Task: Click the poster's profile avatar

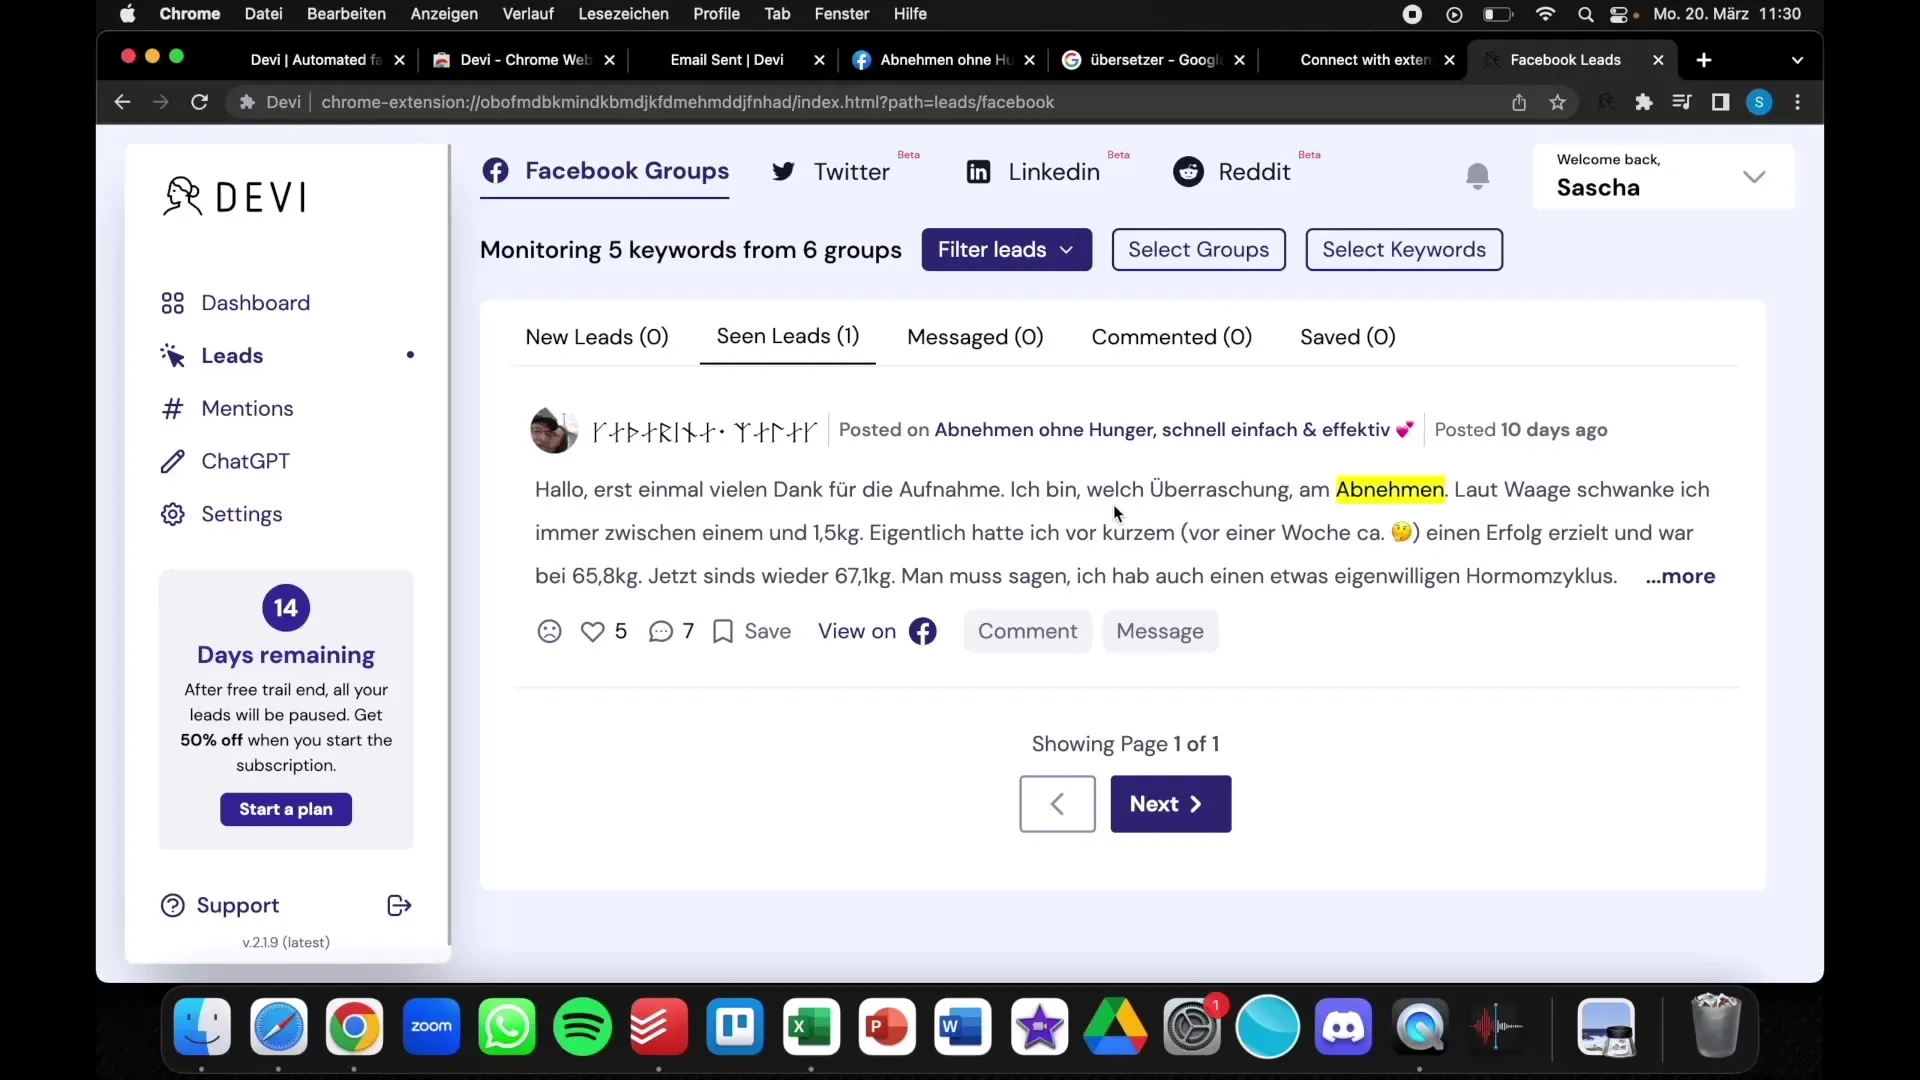Action: click(553, 430)
